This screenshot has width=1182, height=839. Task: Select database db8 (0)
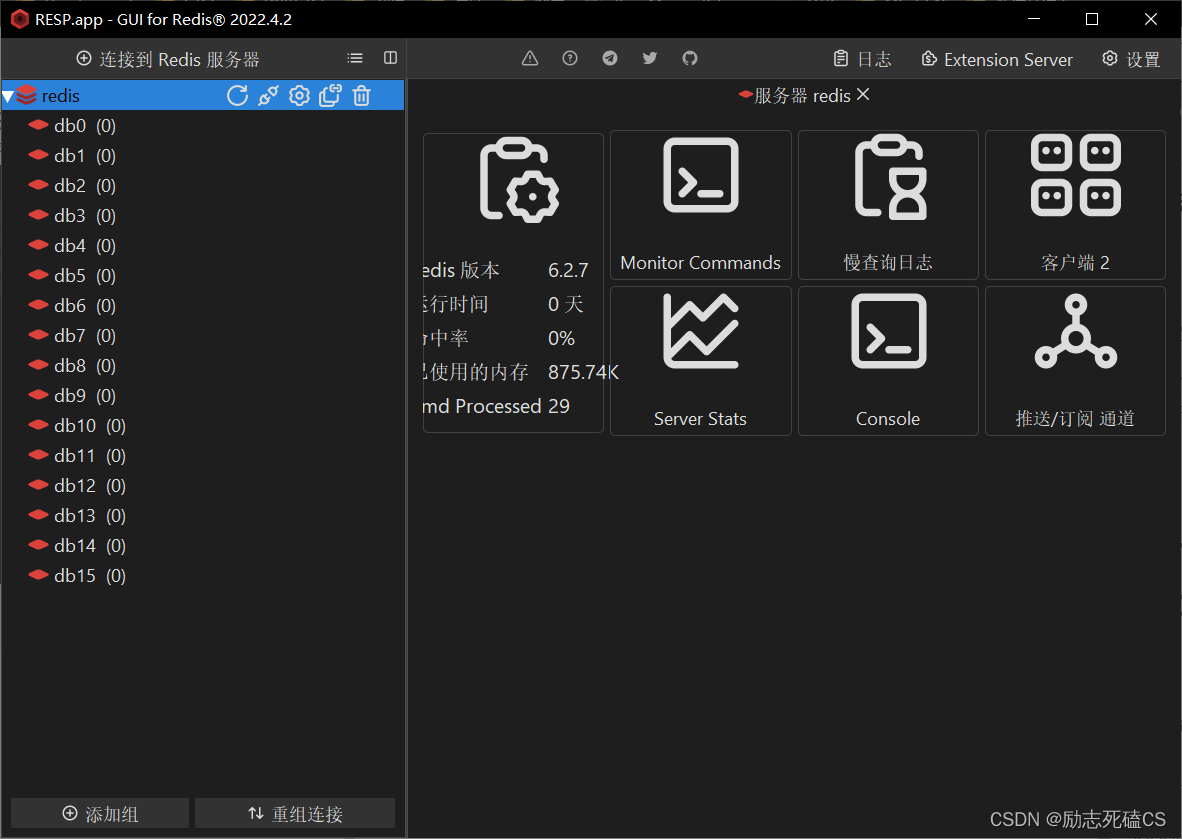pos(72,366)
